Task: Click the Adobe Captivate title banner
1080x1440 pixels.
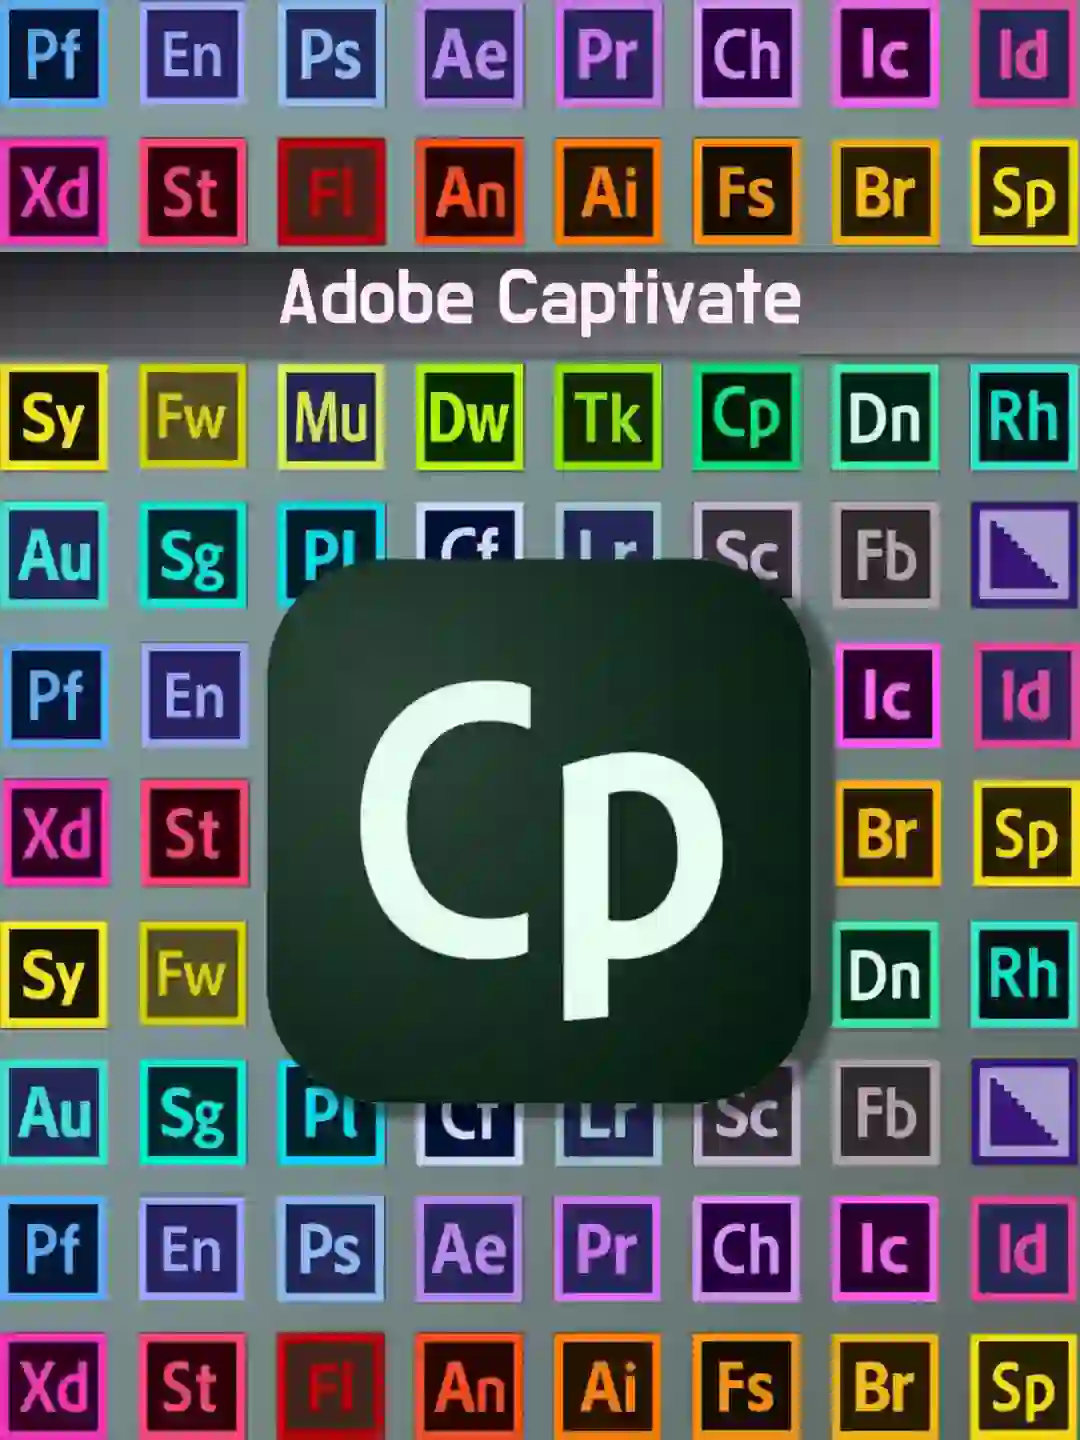Action: 540,297
